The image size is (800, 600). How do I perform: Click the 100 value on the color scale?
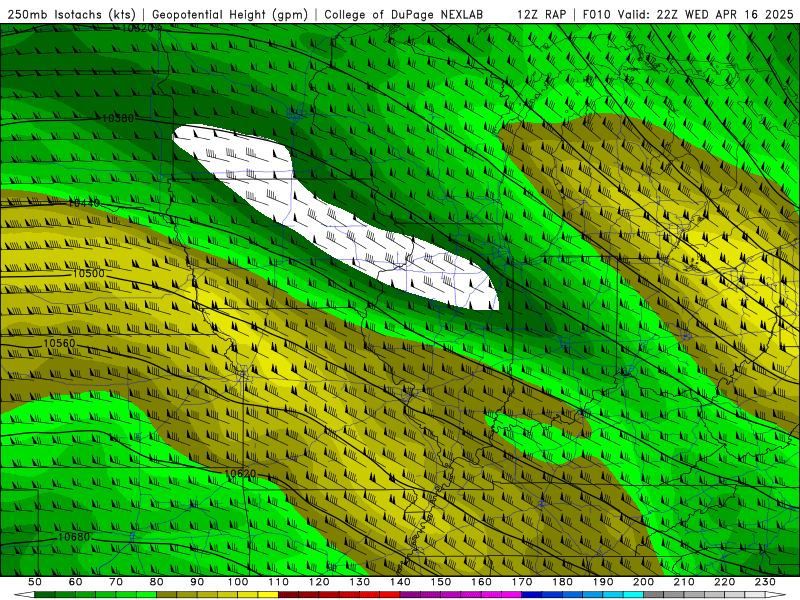click(238, 582)
